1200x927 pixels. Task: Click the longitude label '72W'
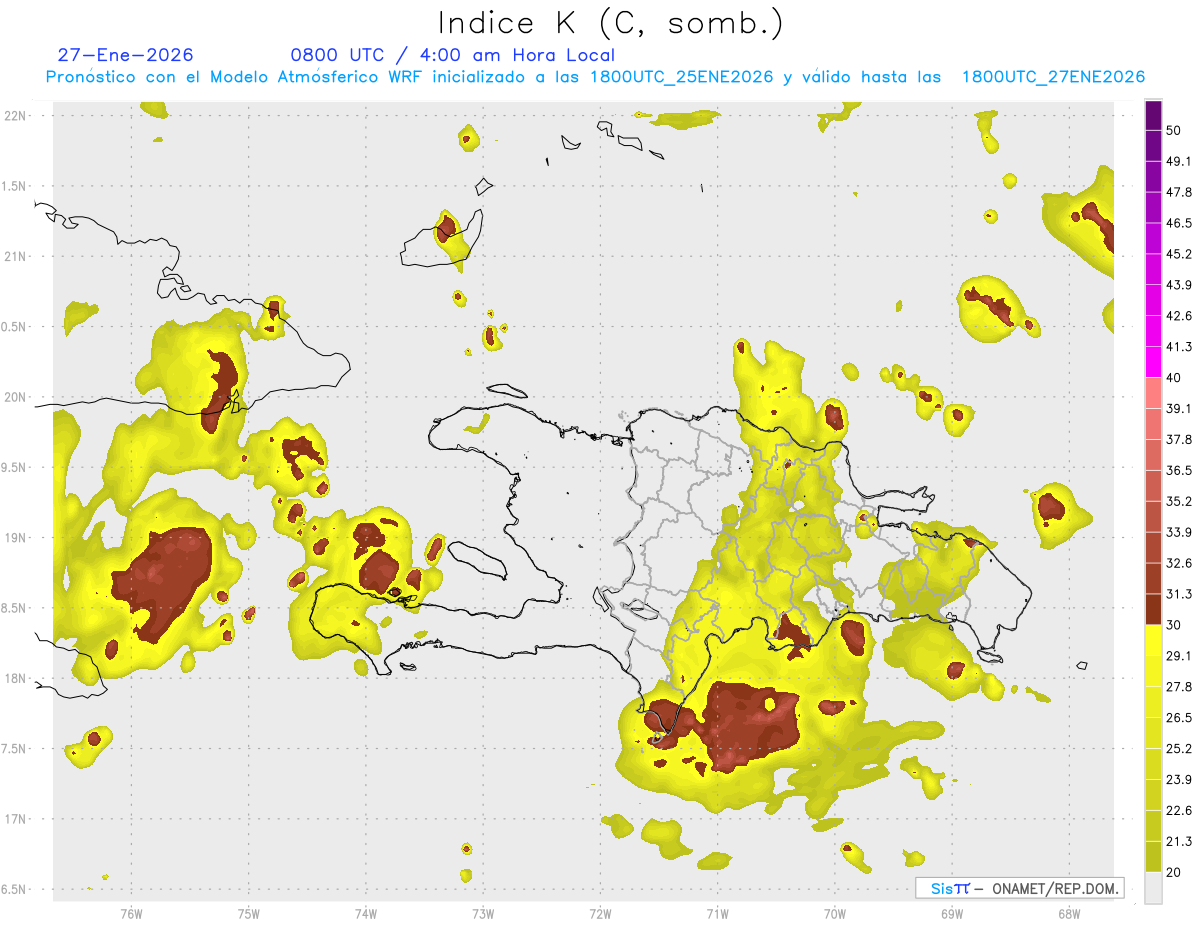click(600, 913)
